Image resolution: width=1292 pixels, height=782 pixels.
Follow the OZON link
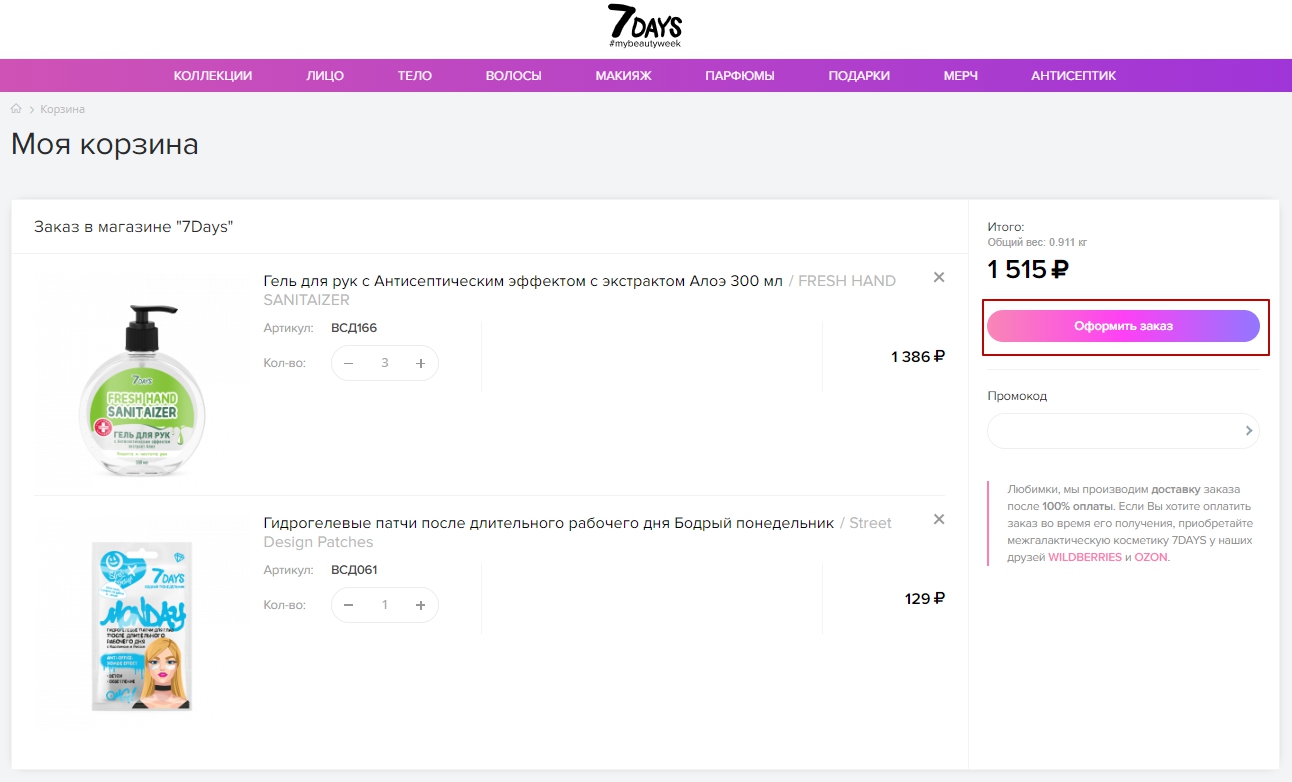1151,558
